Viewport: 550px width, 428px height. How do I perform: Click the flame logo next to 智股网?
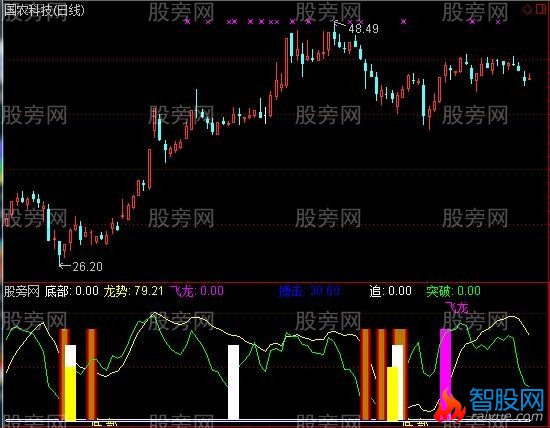click(449, 406)
